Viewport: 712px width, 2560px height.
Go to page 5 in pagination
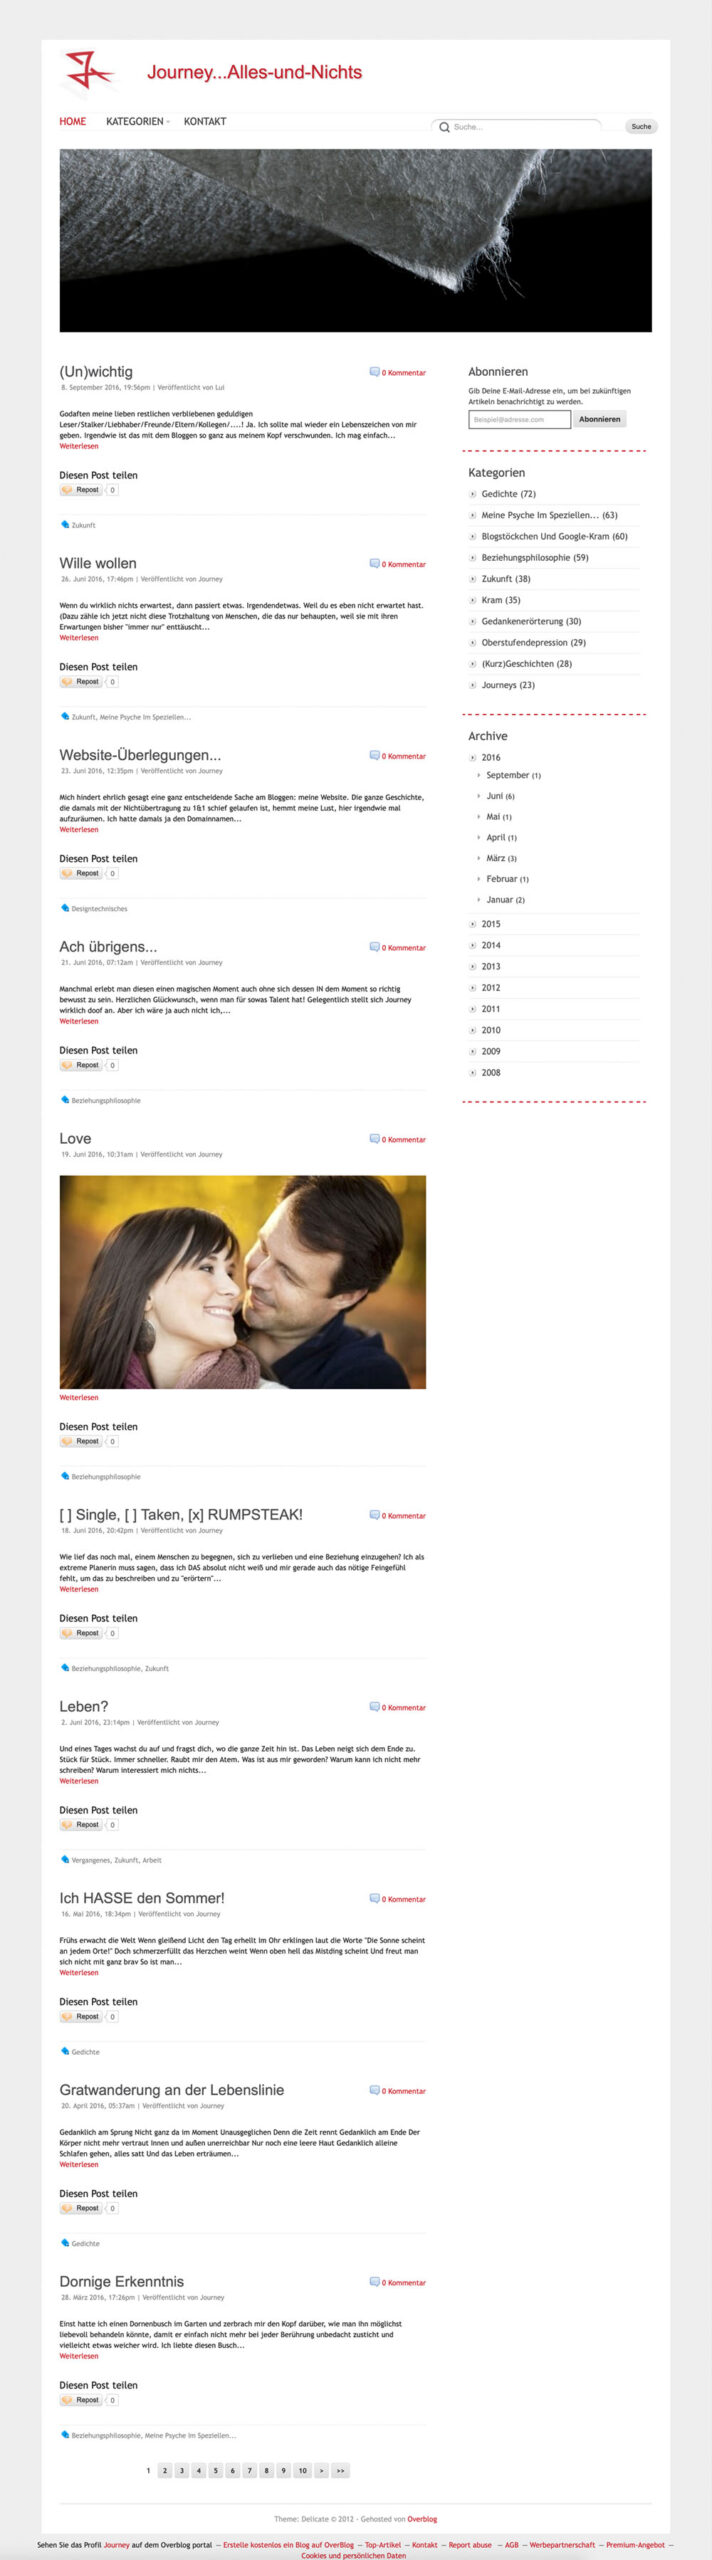pyautogui.click(x=215, y=2470)
